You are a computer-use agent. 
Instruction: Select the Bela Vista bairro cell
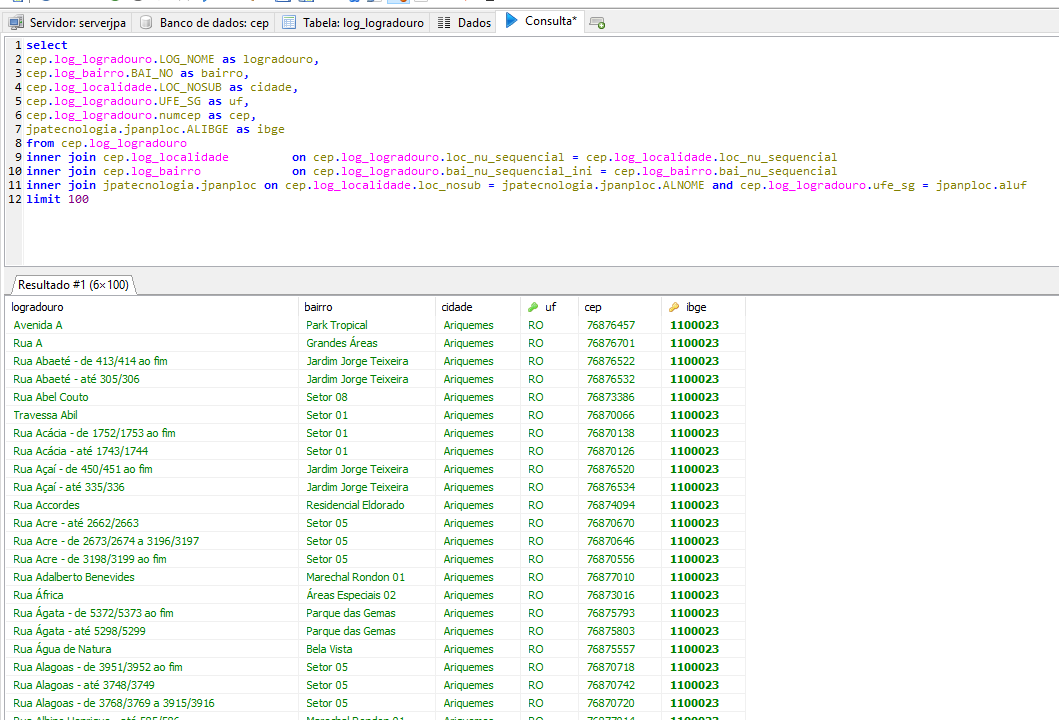pyautogui.click(x=330, y=649)
